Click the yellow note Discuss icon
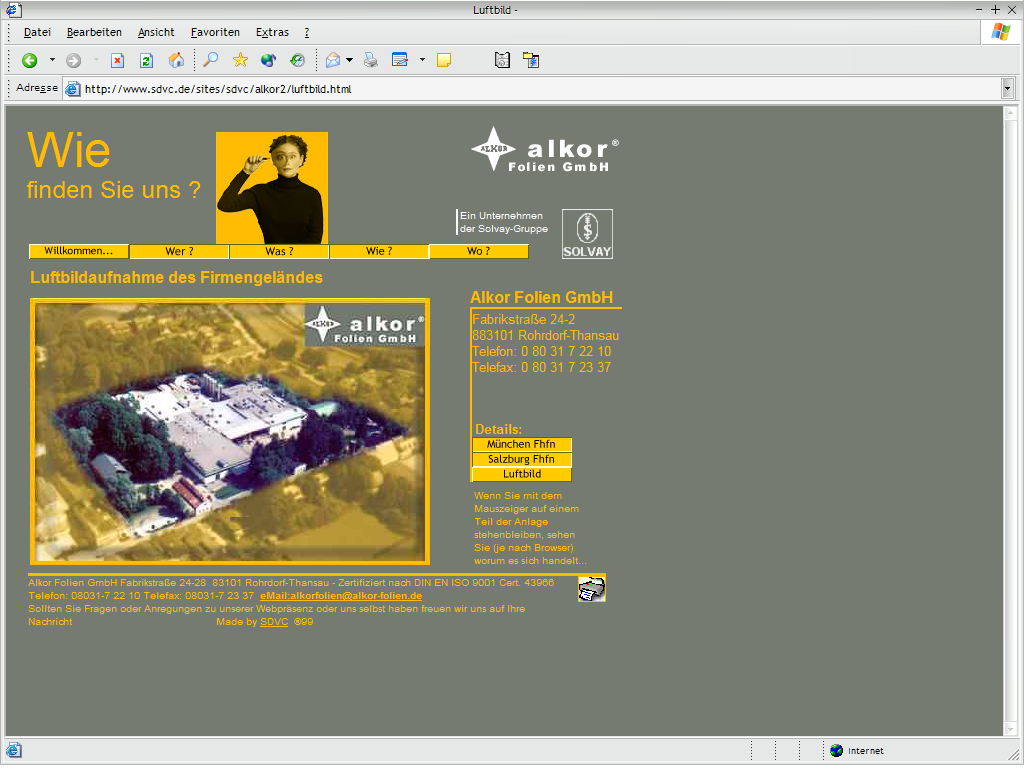This screenshot has width=1024, height=768. 444,61
